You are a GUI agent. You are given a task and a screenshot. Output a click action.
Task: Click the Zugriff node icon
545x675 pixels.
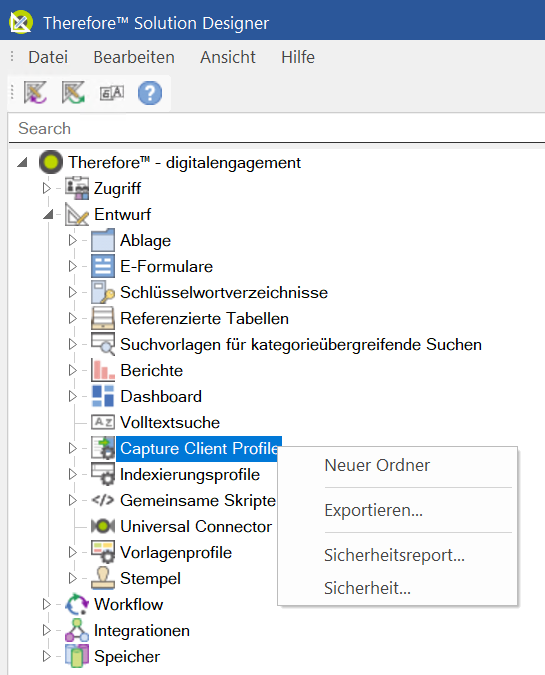(77, 188)
